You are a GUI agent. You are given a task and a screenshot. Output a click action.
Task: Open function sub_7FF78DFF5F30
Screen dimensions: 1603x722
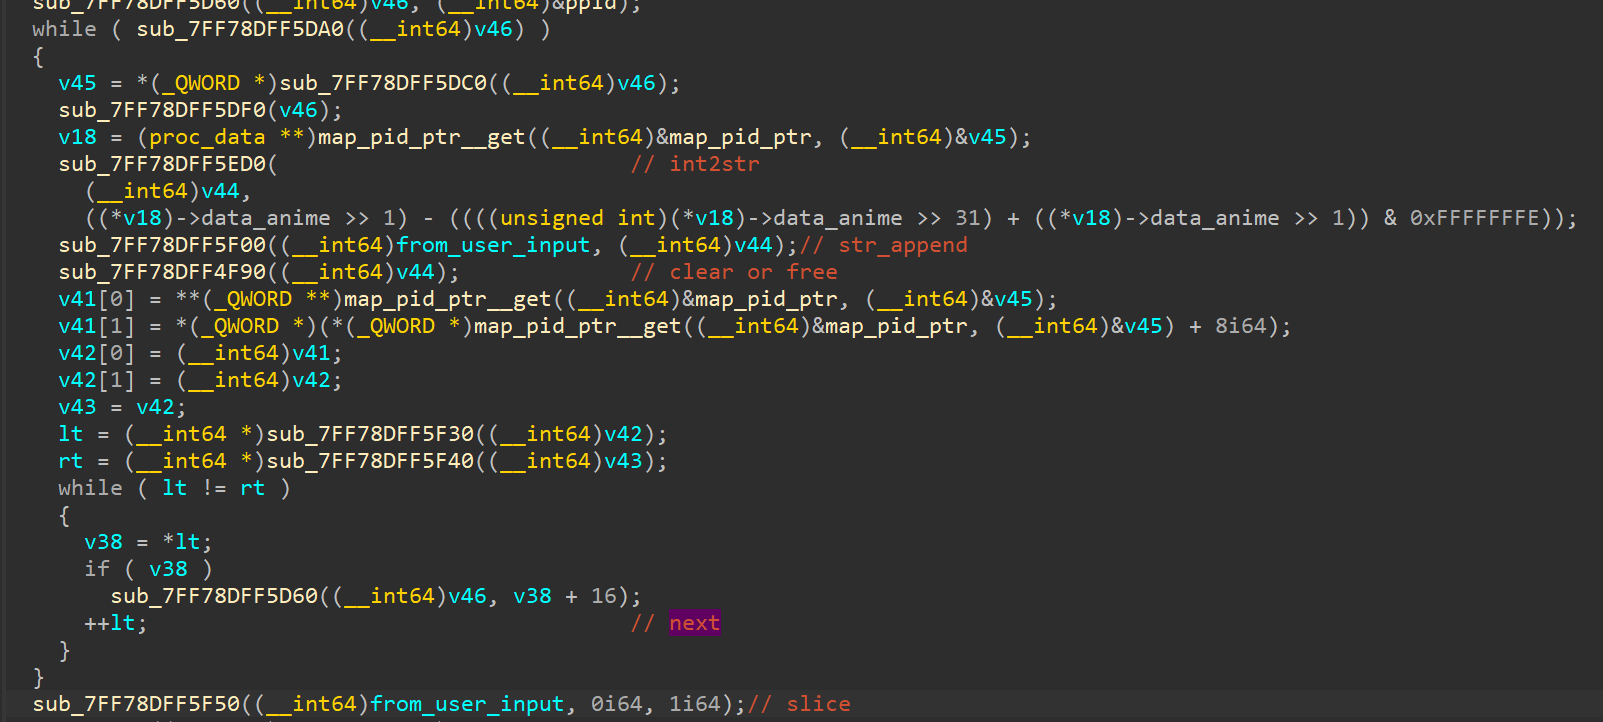coord(370,434)
